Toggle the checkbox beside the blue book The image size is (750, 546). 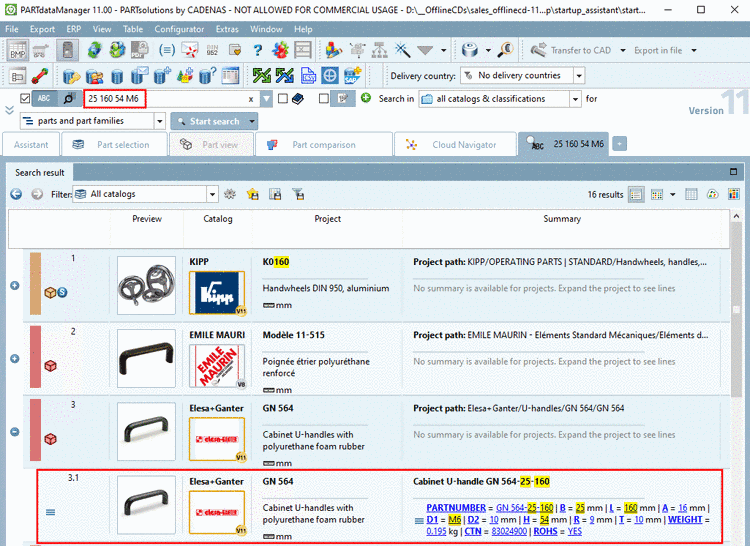(x=283, y=98)
